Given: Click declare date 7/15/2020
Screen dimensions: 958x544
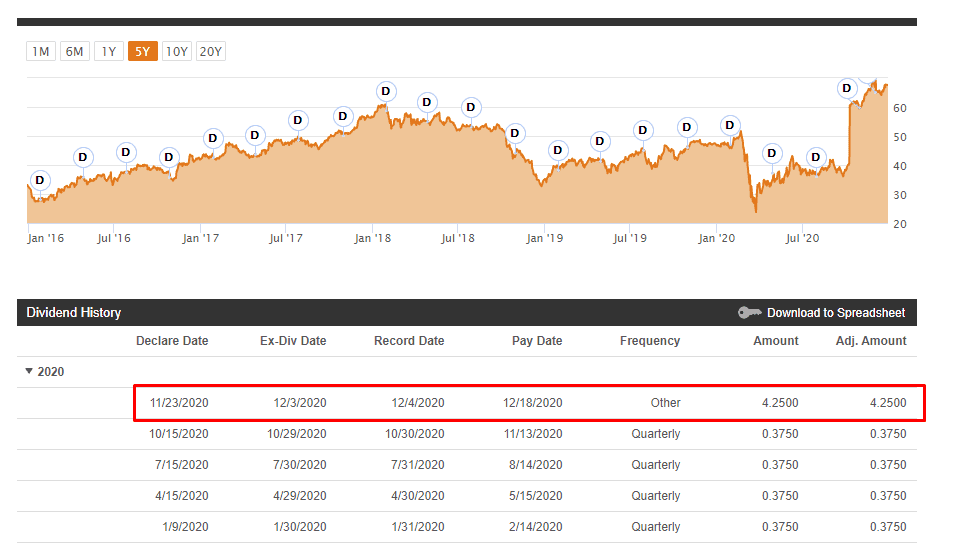Looking at the screenshot, I should click(x=181, y=465).
